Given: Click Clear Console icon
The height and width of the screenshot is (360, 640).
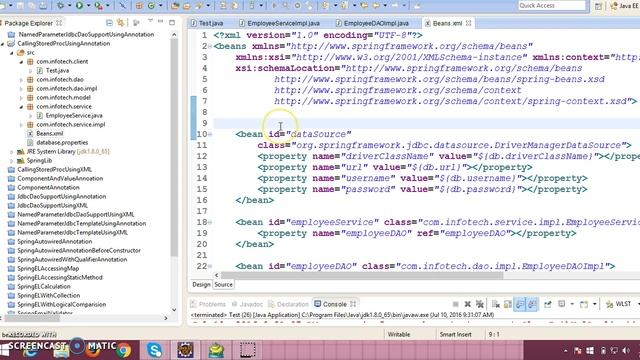Looking at the screenshot, I should pos(496,304).
